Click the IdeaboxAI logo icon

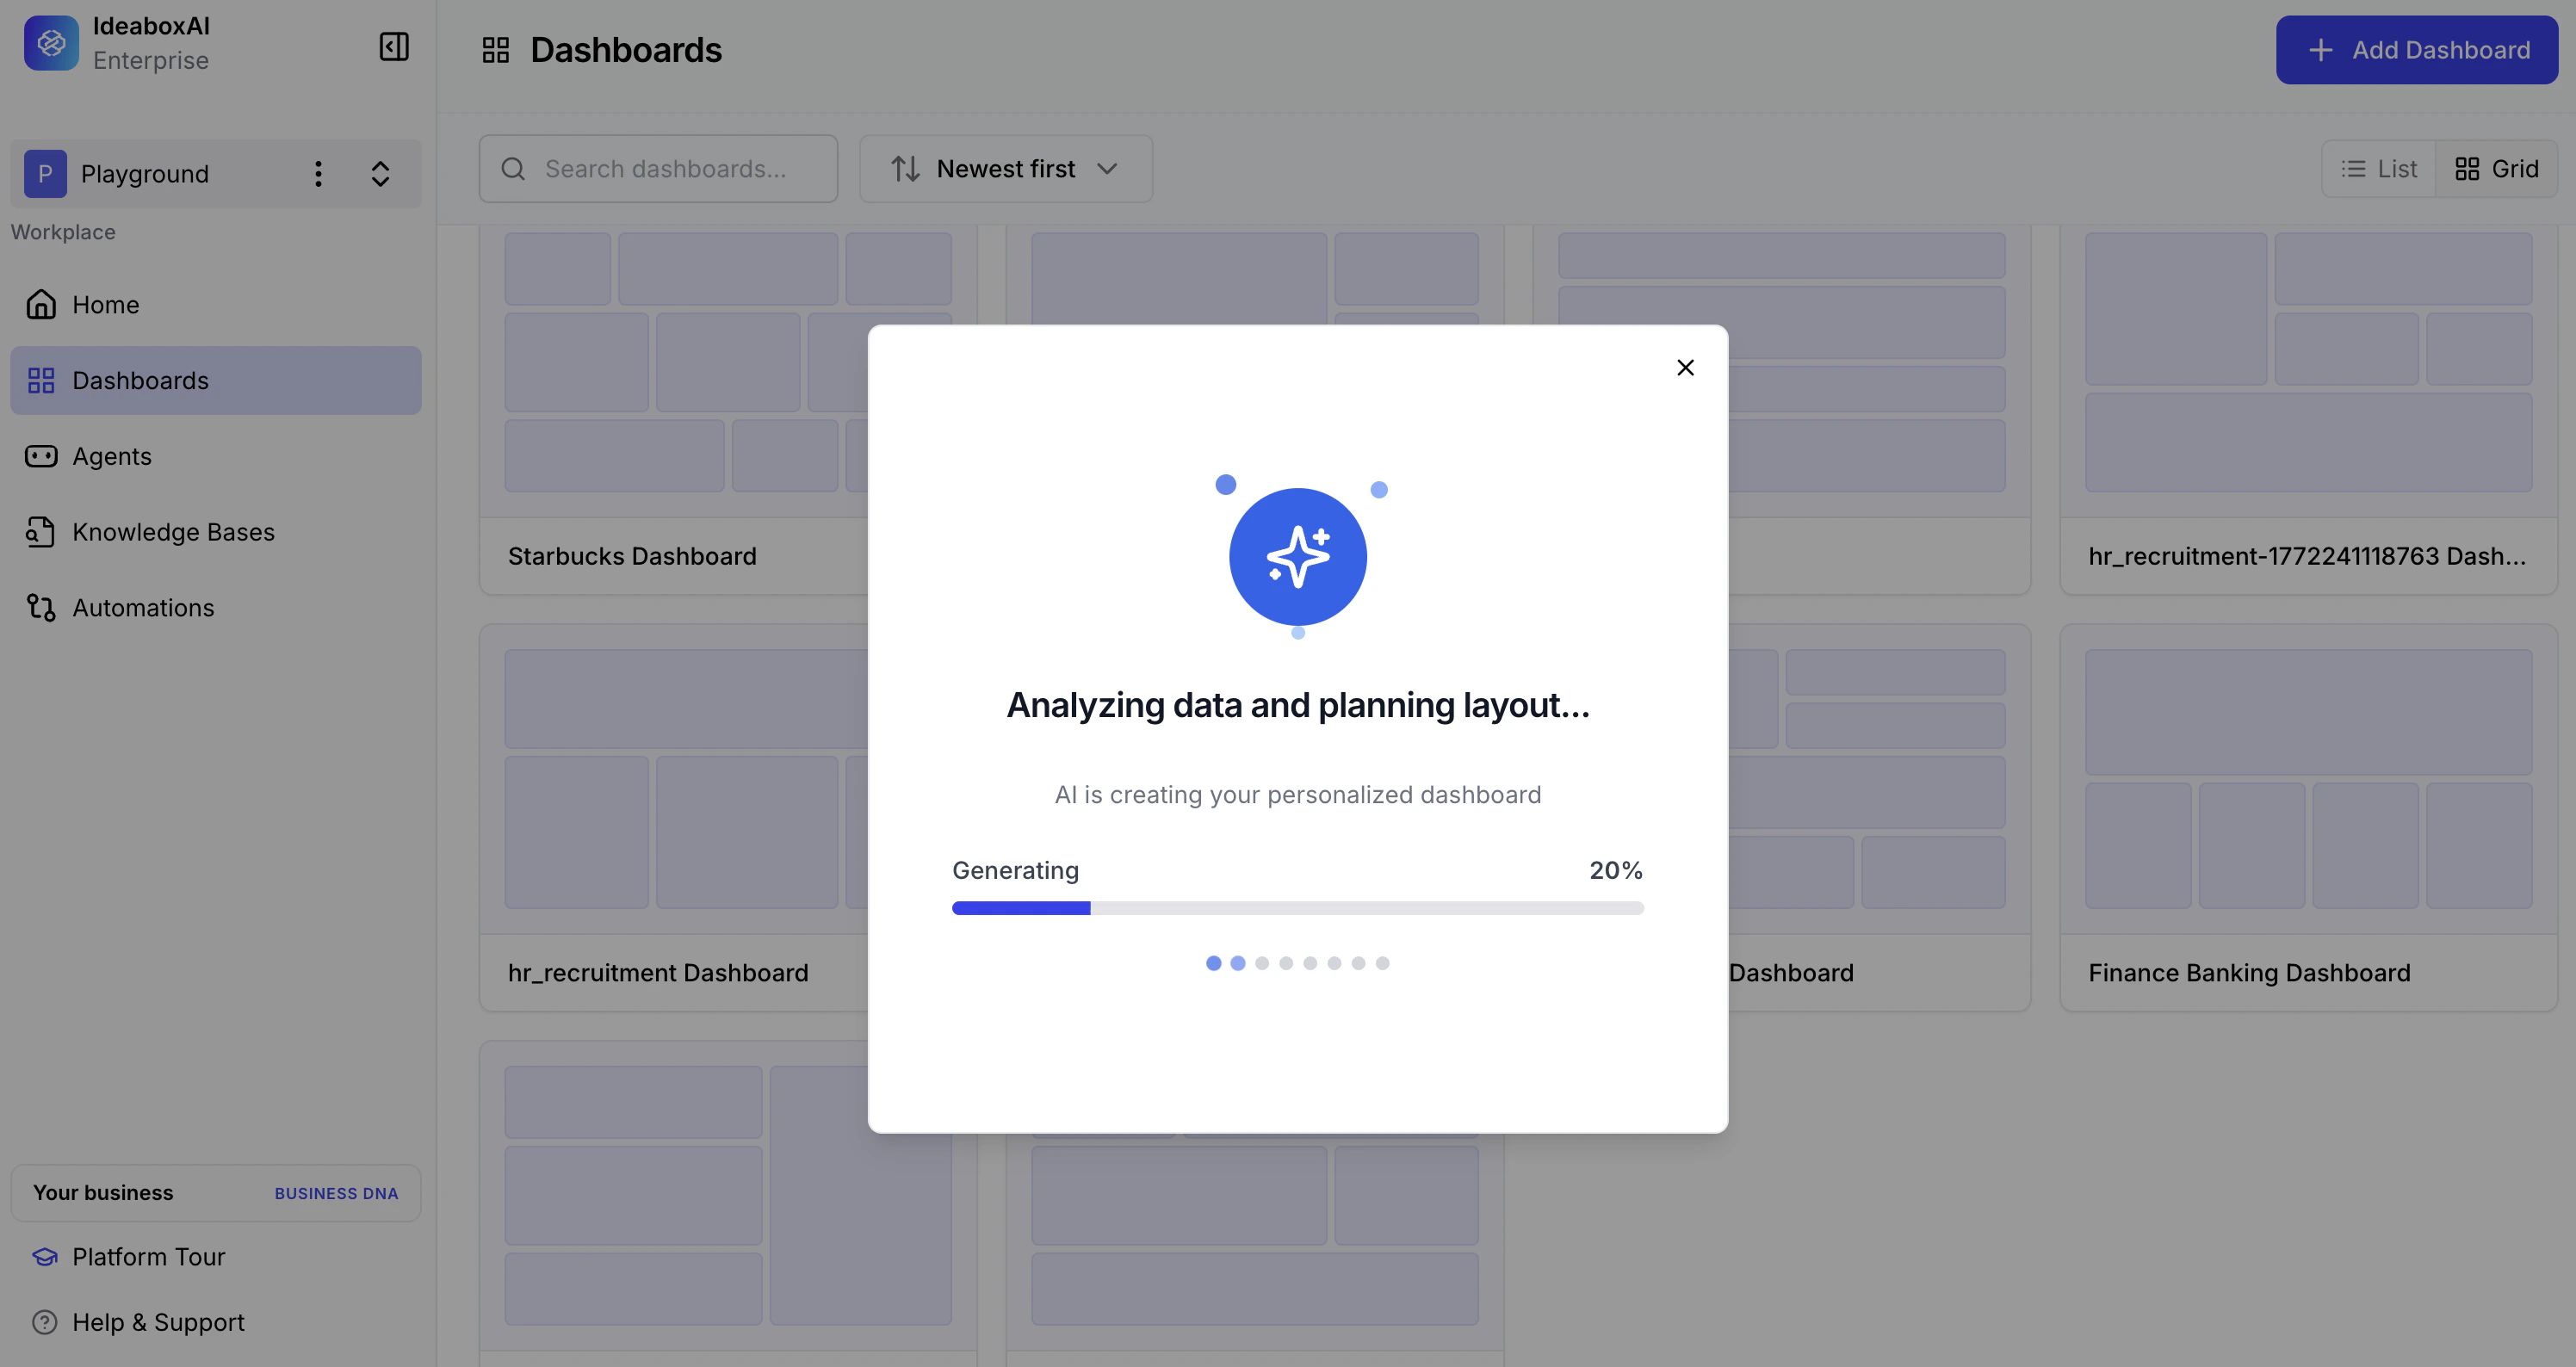[51, 43]
